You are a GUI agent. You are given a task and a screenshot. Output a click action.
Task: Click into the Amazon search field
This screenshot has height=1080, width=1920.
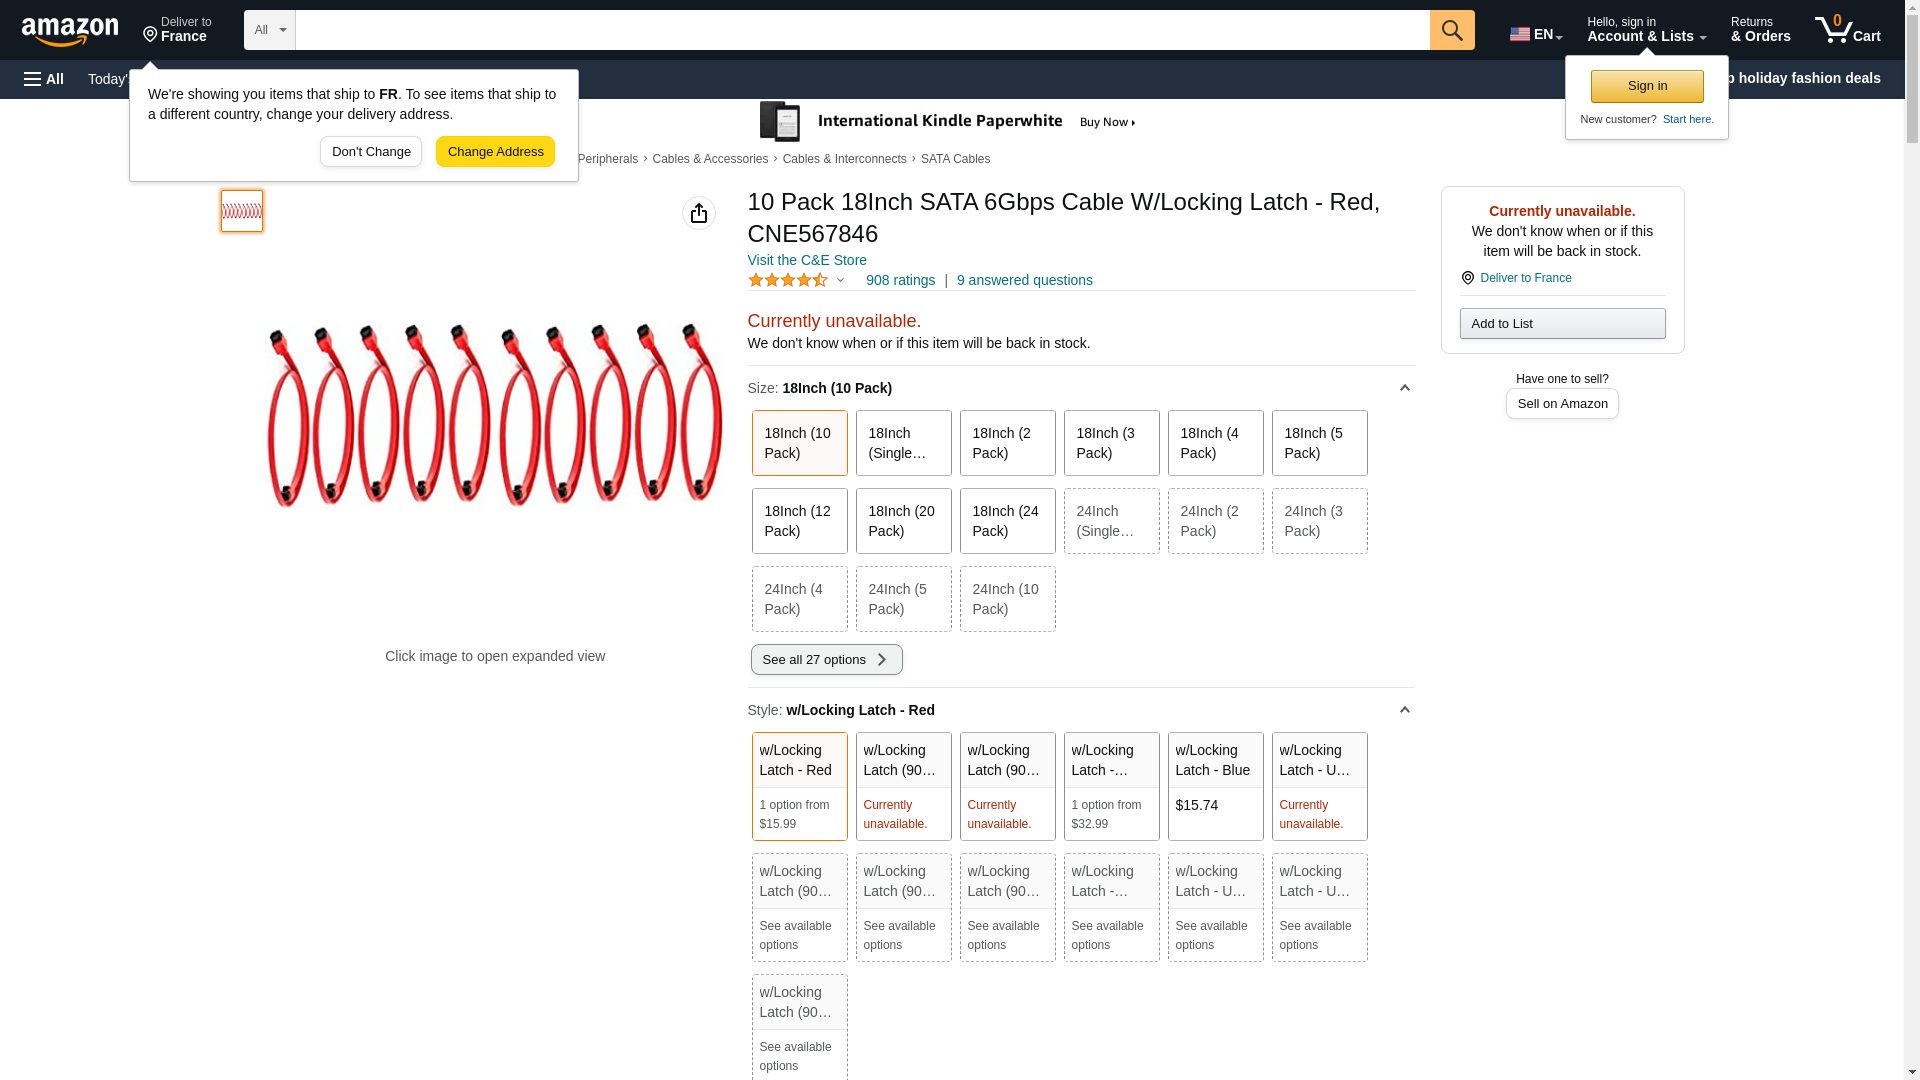coord(861,30)
